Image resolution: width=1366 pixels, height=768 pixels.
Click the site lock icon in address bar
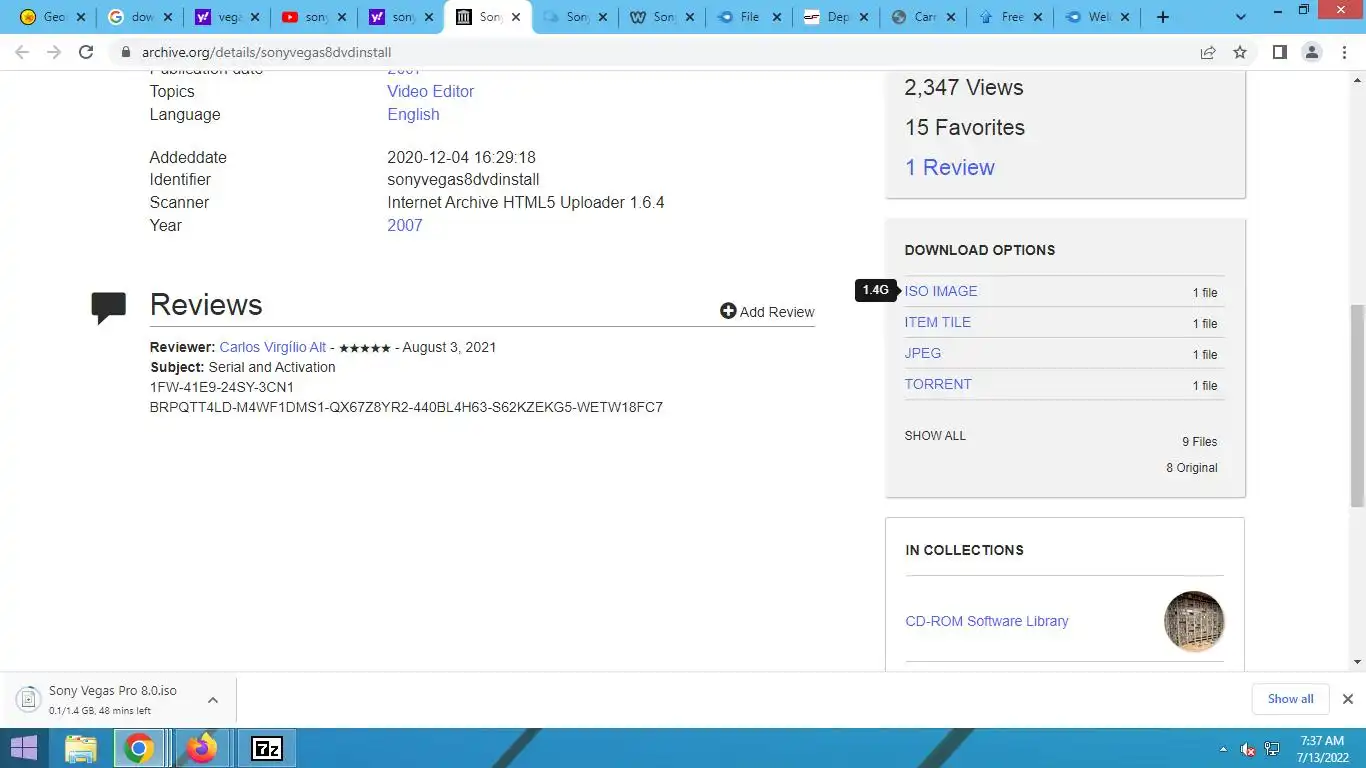[x=126, y=52]
